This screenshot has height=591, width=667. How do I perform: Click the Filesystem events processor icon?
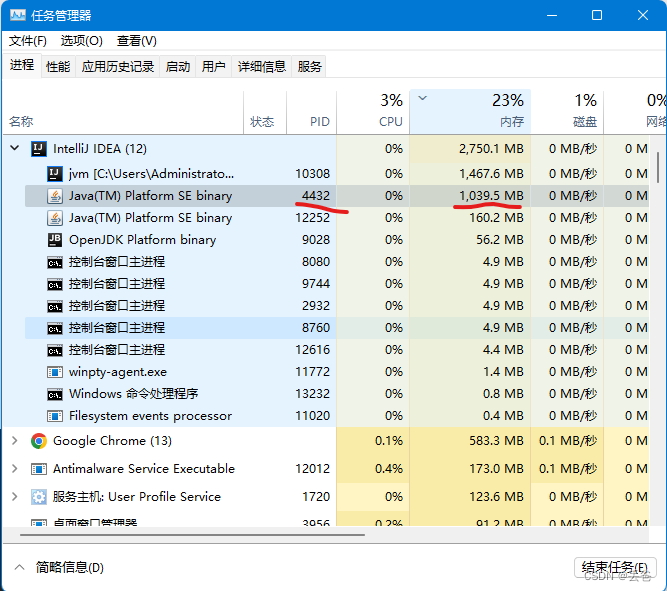coord(54,416)
